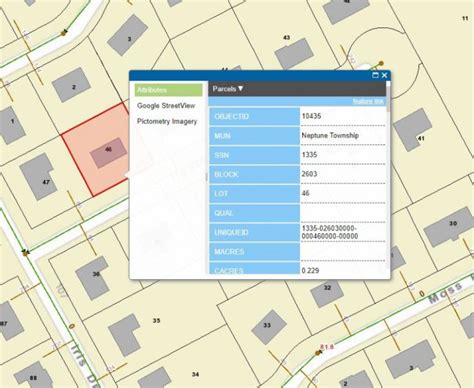
Task: Open the Parcels layer dropdown
Action: [228, 89]
